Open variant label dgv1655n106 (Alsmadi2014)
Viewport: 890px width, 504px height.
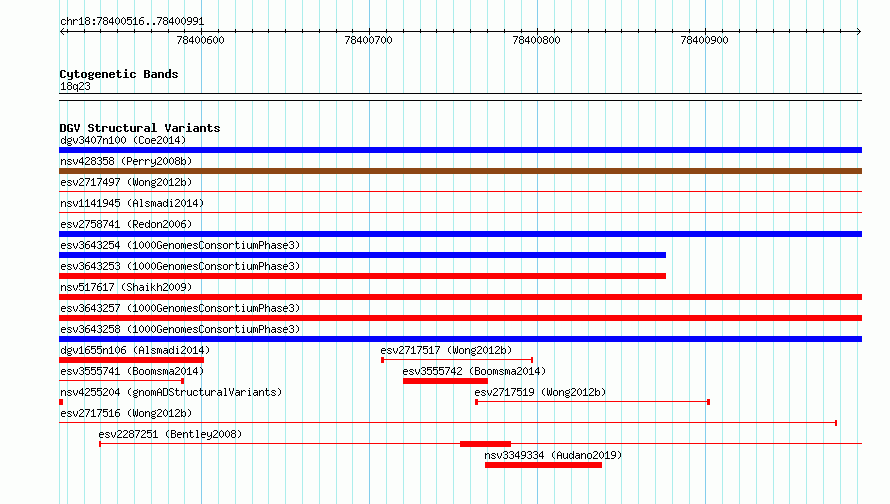tap(135, 350)
